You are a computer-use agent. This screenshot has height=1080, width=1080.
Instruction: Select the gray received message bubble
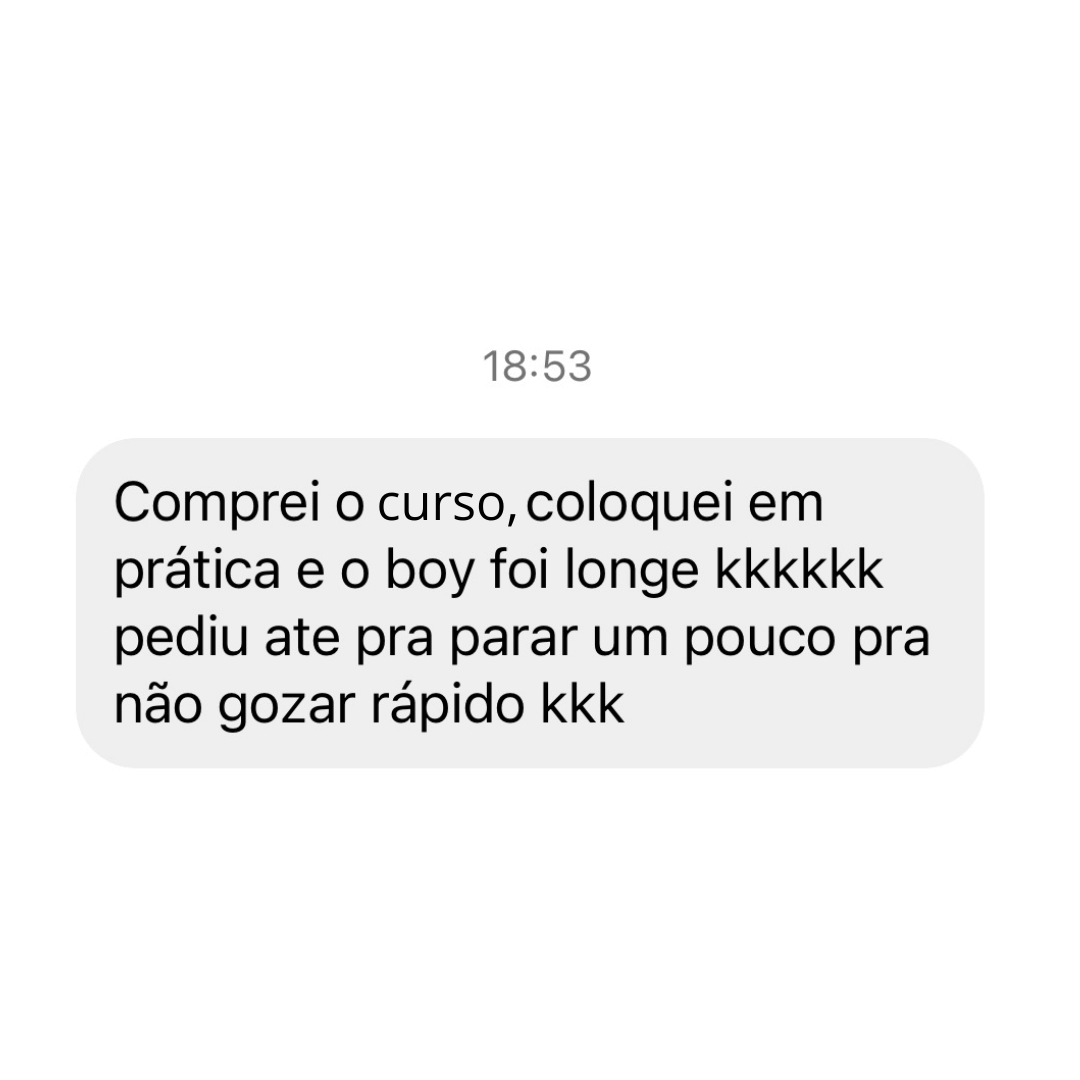530,603
